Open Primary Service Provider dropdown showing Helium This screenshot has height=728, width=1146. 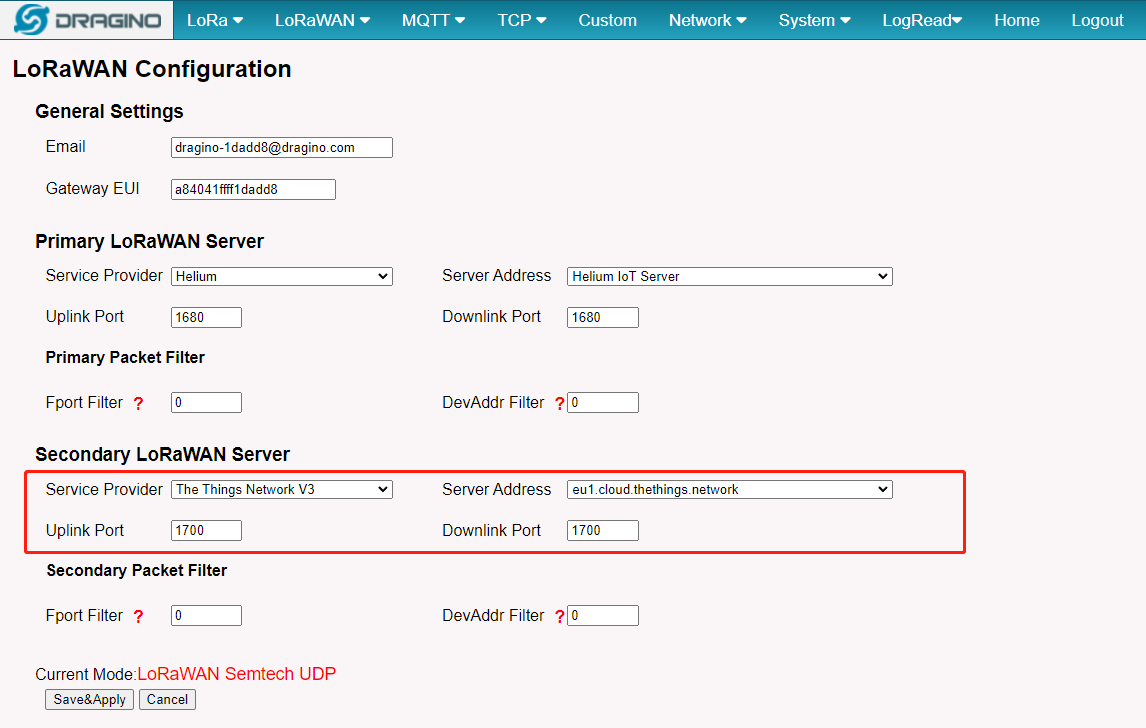click(281, 276)
